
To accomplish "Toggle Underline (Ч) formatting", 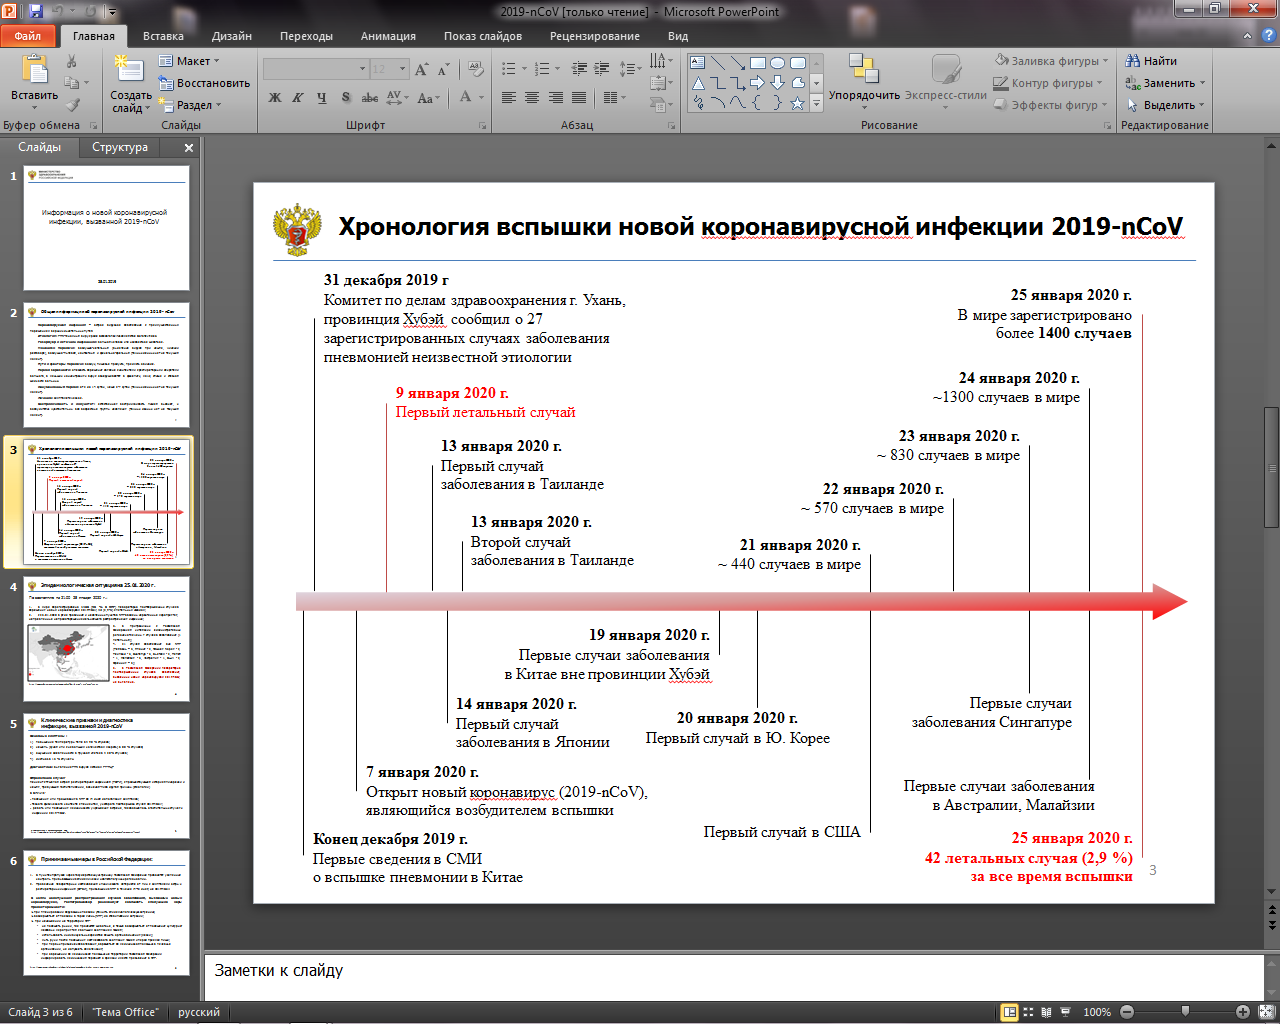I will tap(321, 98).
